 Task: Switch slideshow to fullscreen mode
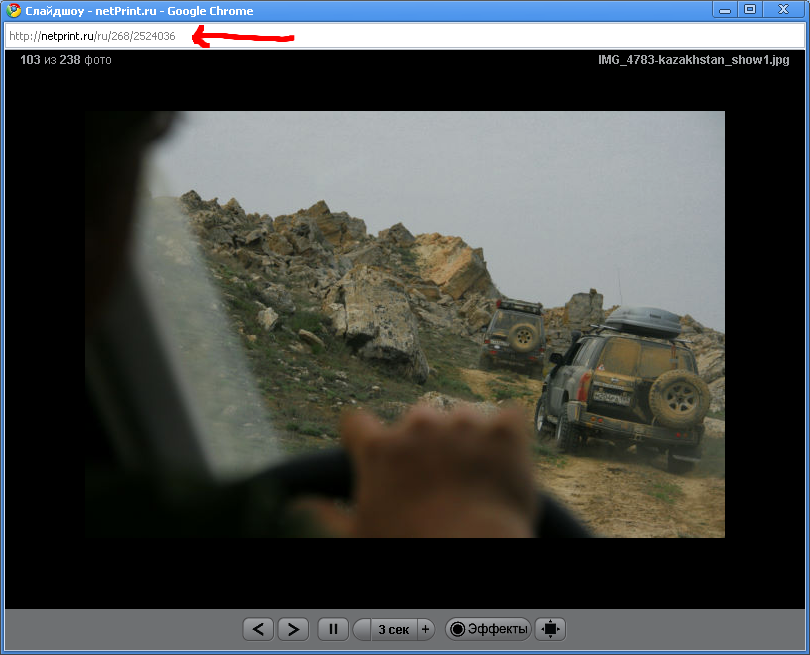point(550,629)
